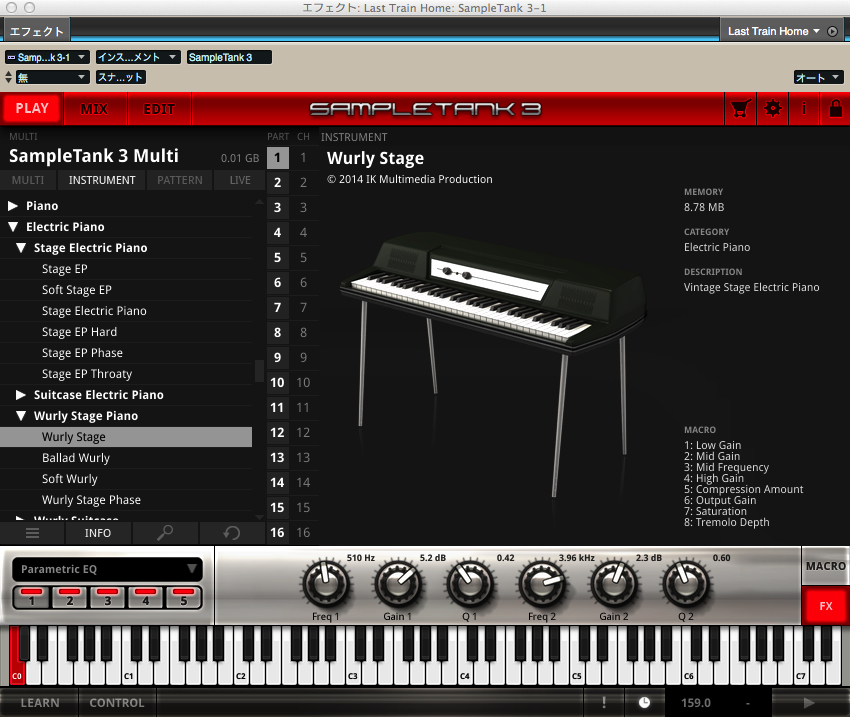Image resolution: width=850 pixels, height=717 pixels.
Task: Click the exclamation panic icon
Action: 604,702
